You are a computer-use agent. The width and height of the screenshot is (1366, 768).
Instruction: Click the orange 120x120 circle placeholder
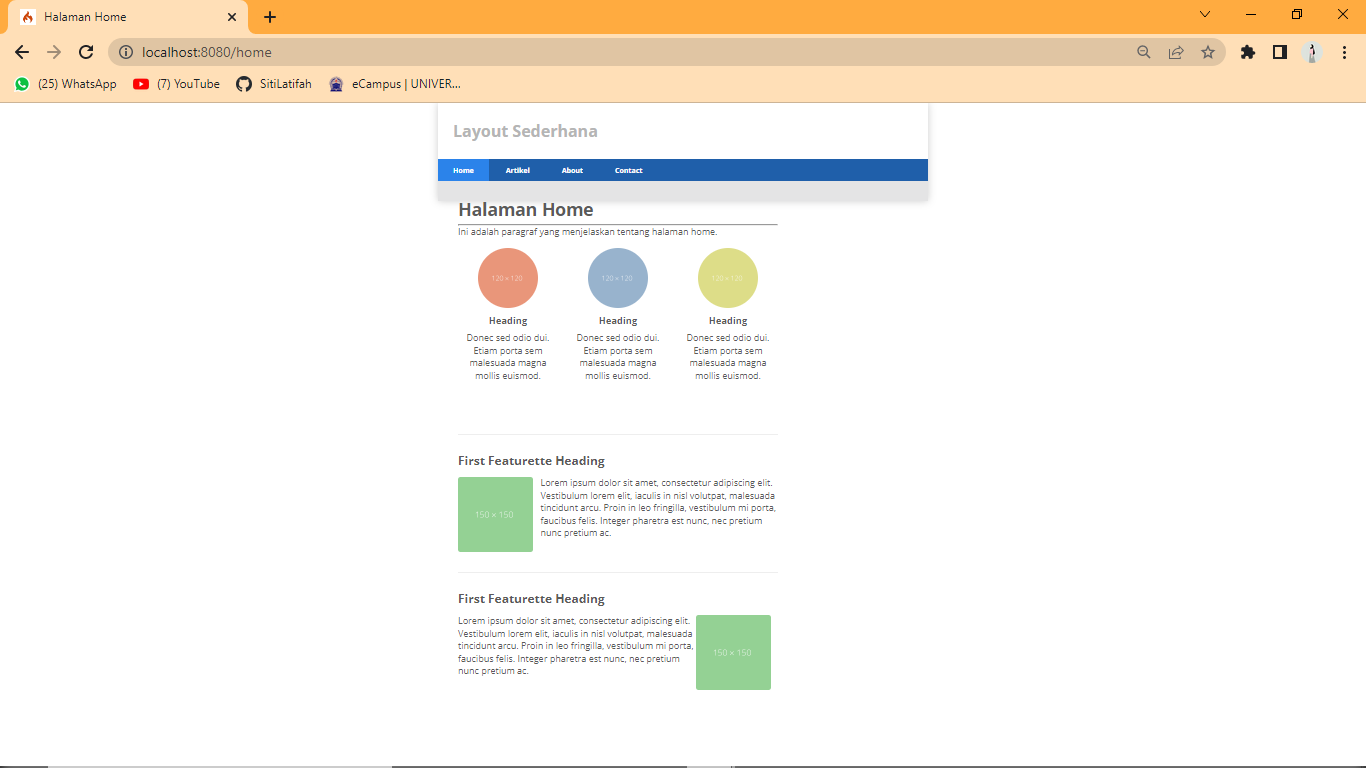[507, 277]
